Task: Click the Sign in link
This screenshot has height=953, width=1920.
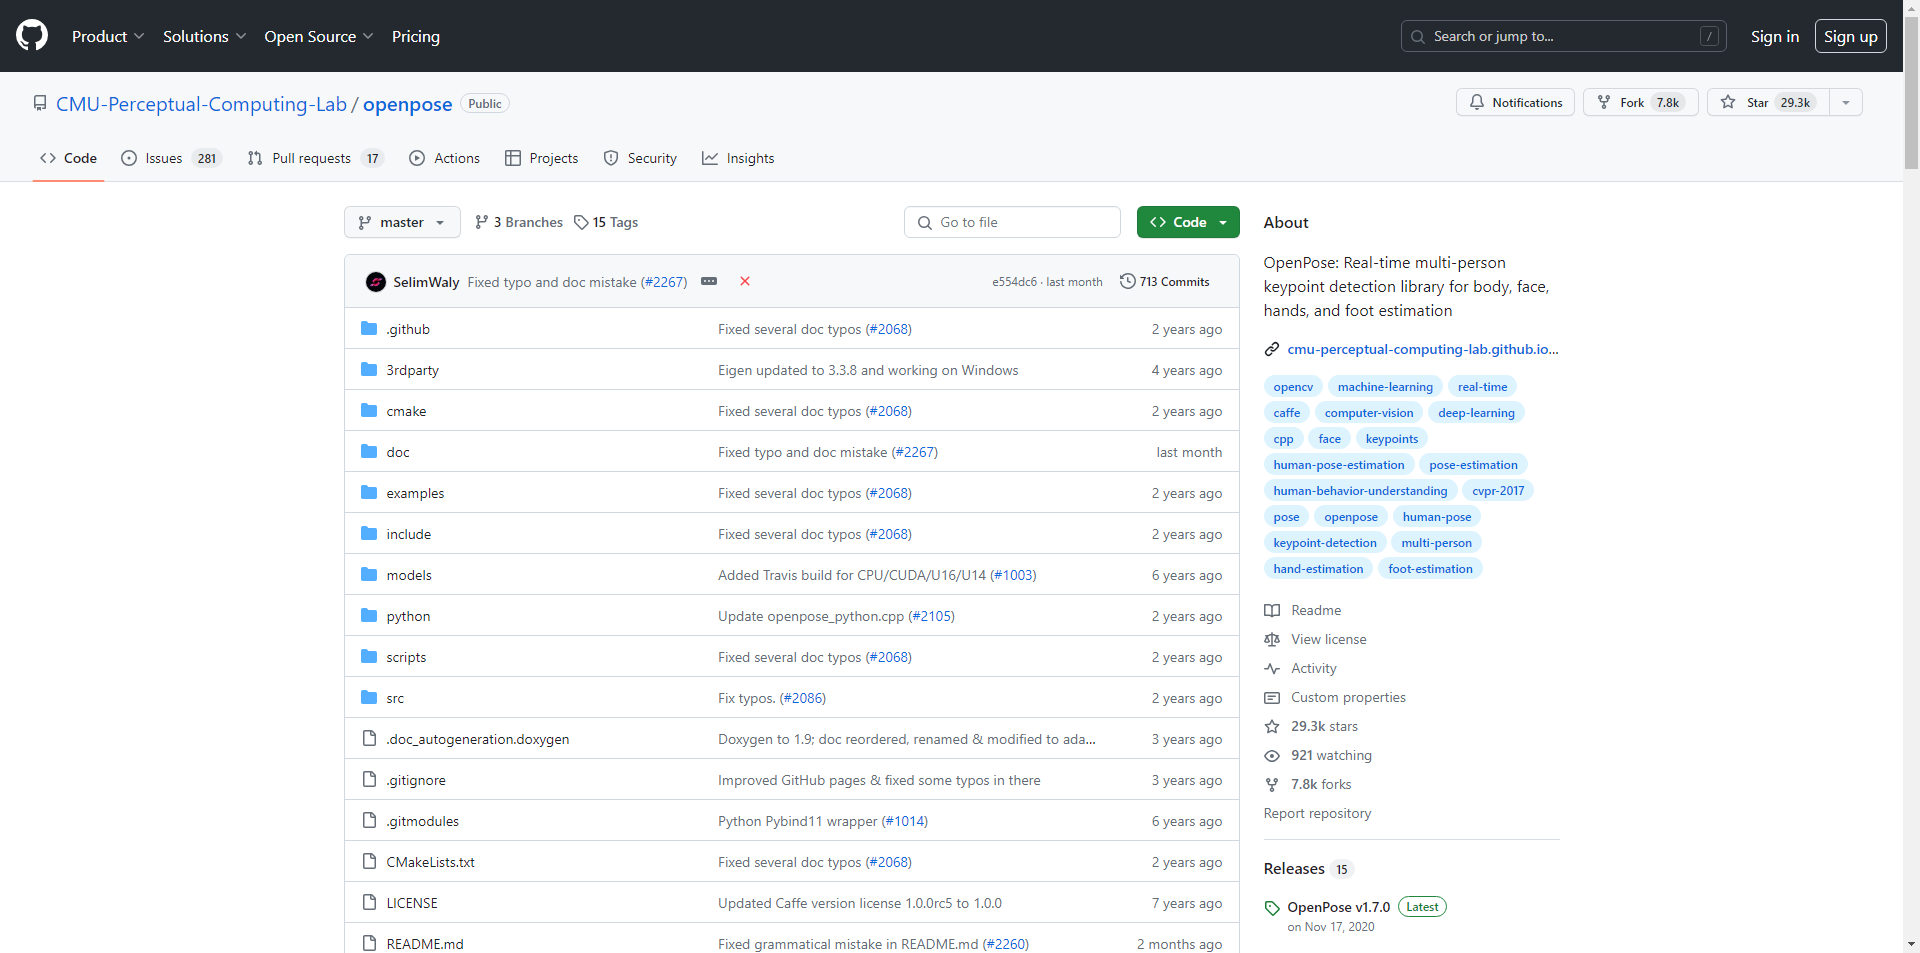Action: tap(1775, 36)
